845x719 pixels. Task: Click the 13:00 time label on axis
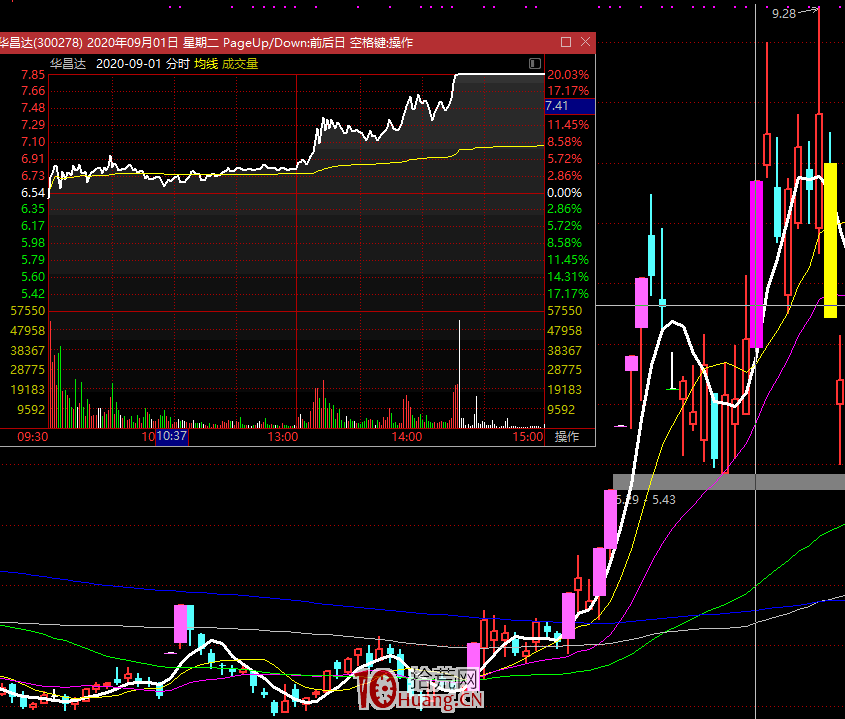click(x=282, y=437)
